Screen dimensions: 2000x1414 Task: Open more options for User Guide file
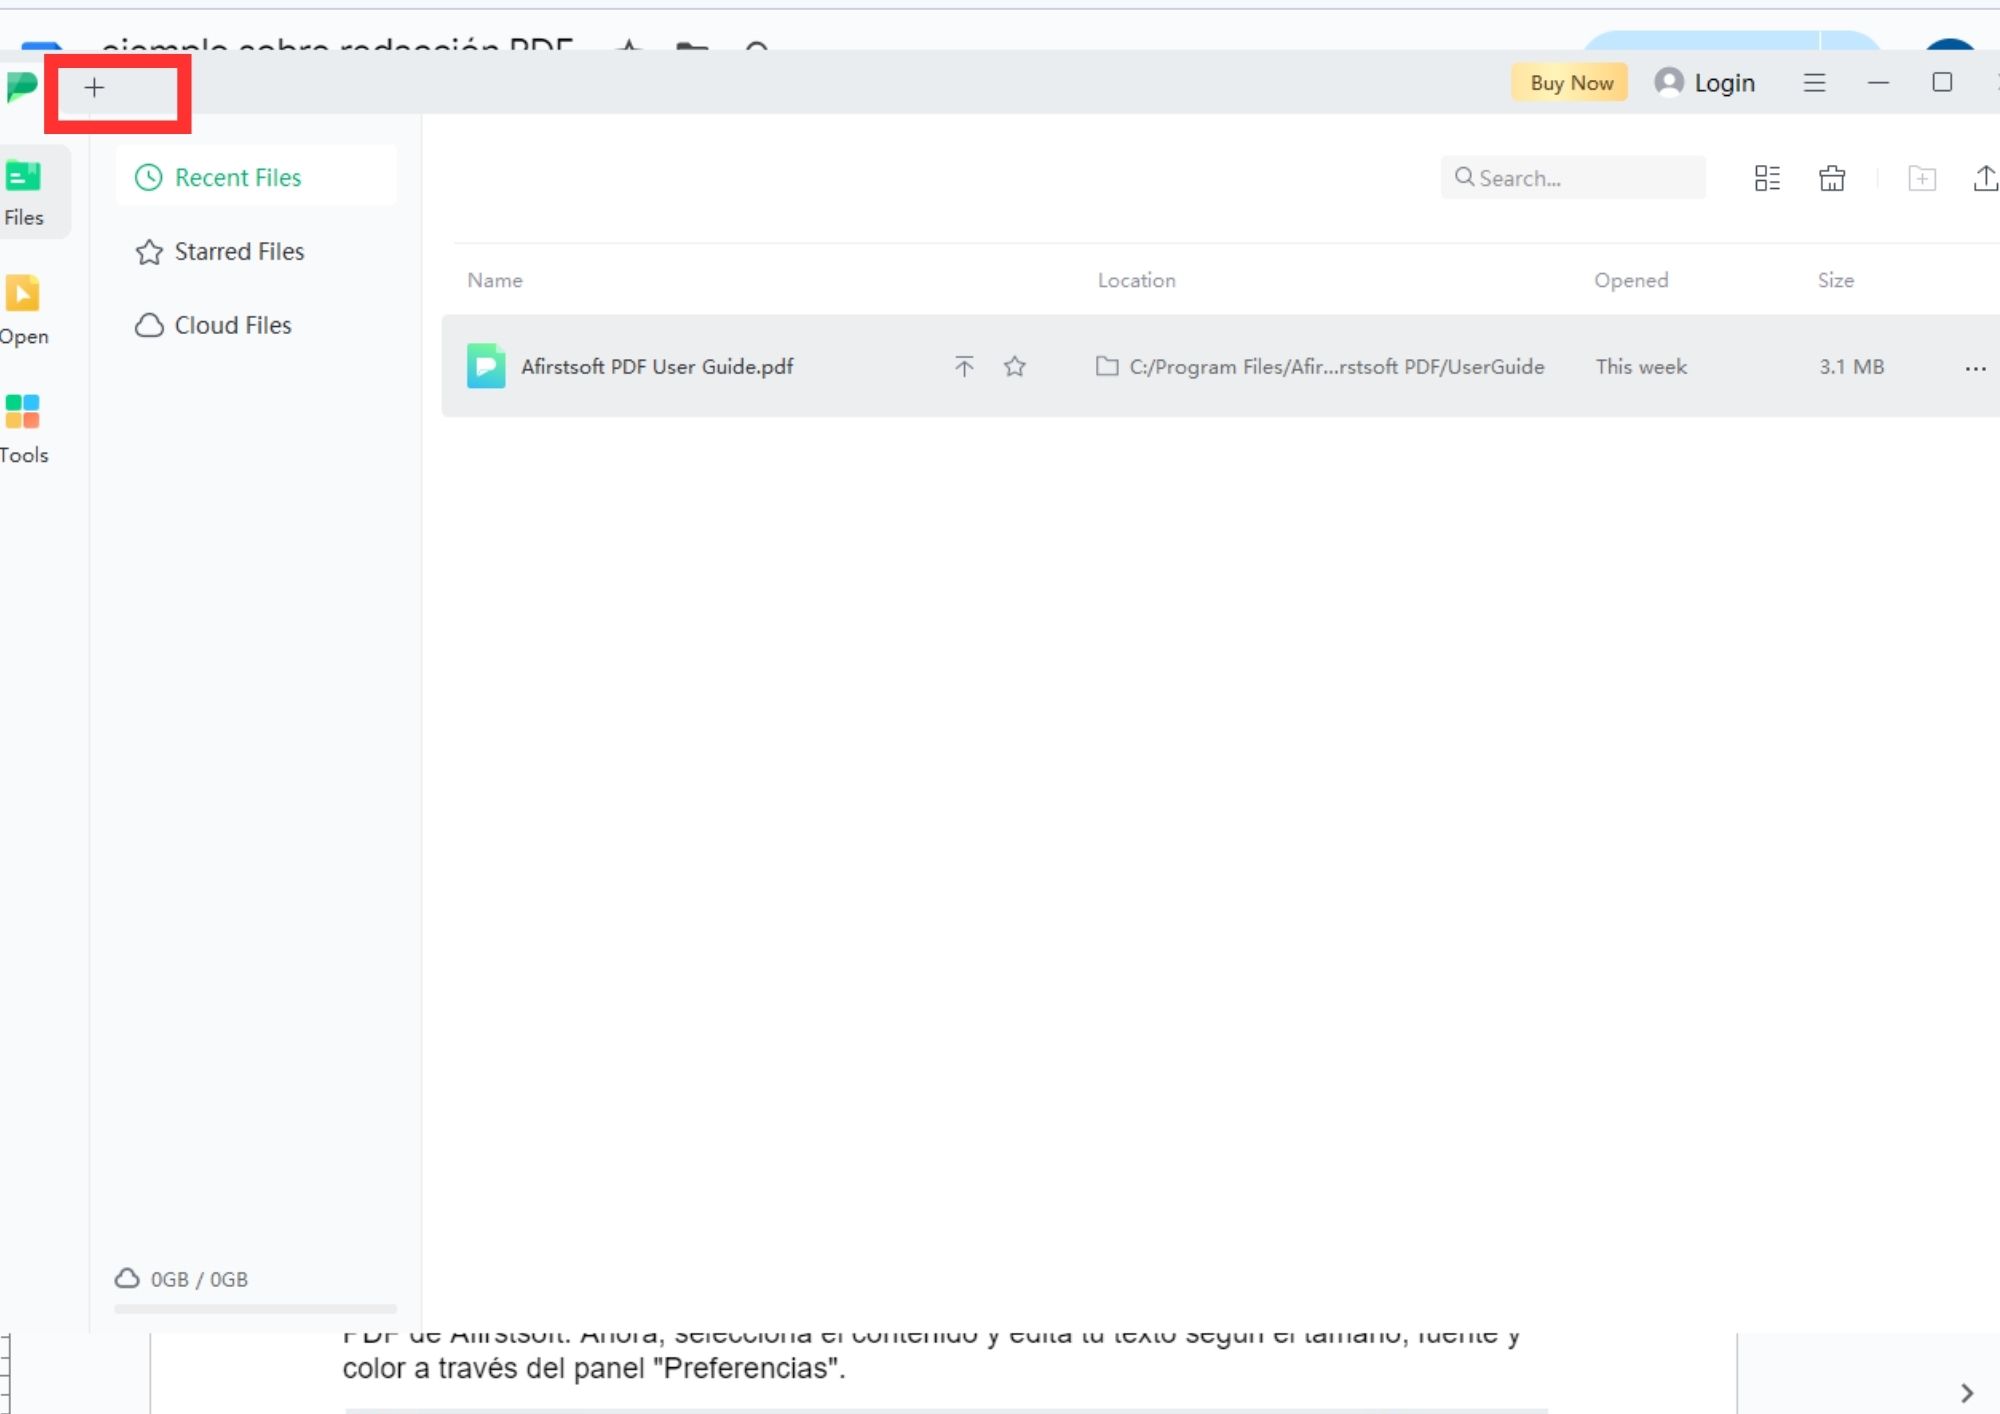1975,368
